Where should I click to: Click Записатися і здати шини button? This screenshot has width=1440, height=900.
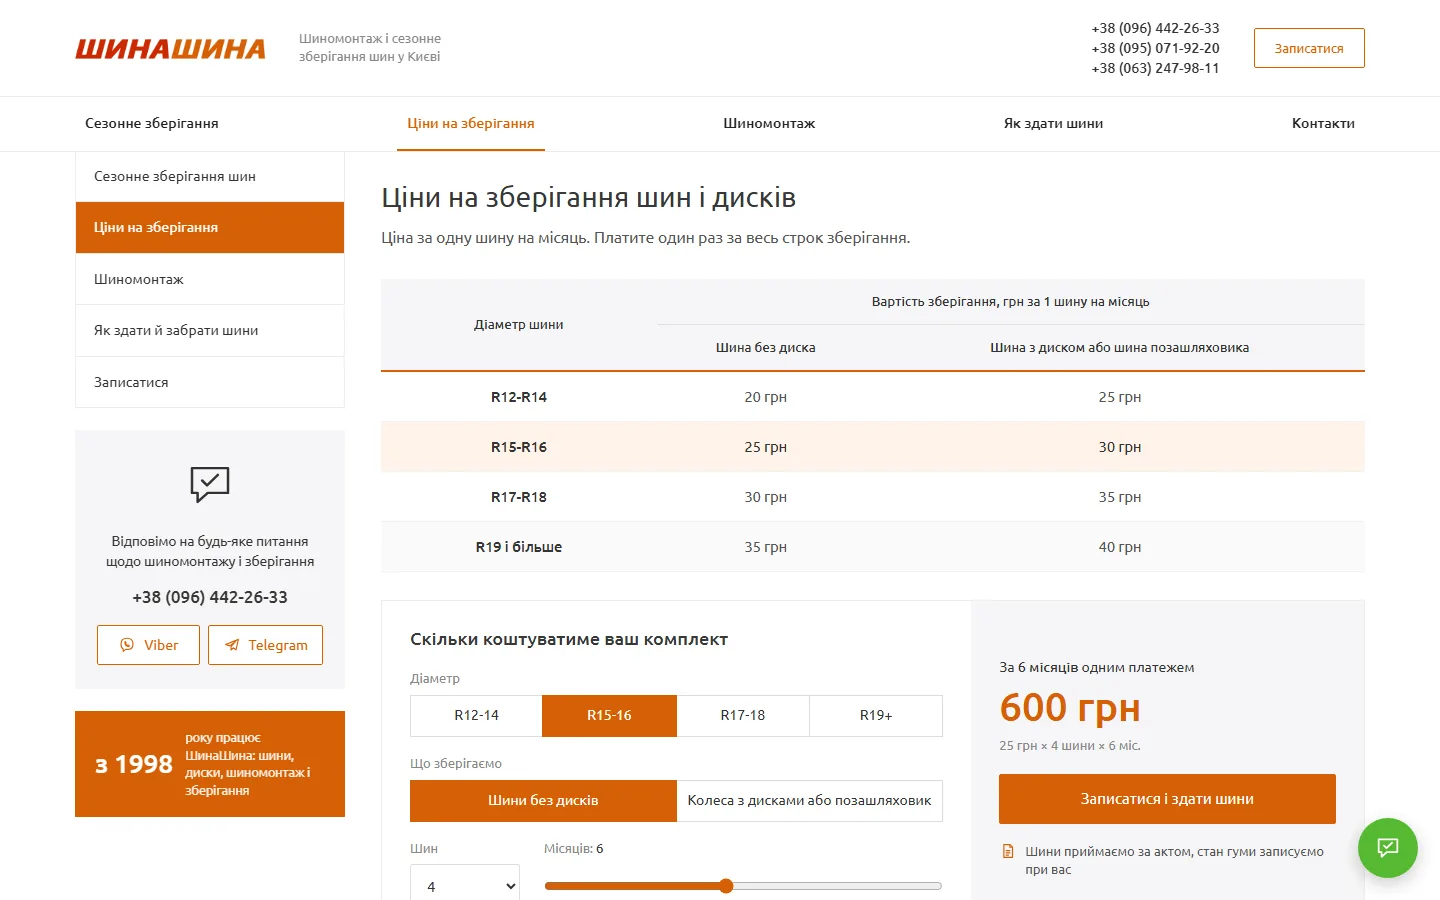point(1167,799)
